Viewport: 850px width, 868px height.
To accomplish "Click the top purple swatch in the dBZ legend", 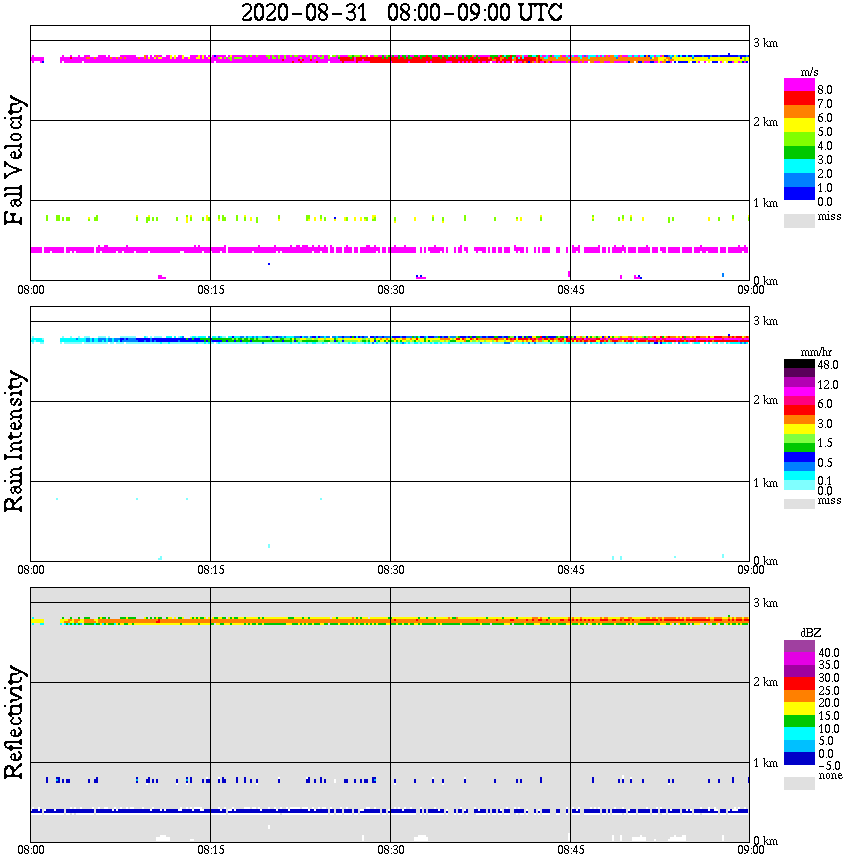I will (x=799, y=647).
